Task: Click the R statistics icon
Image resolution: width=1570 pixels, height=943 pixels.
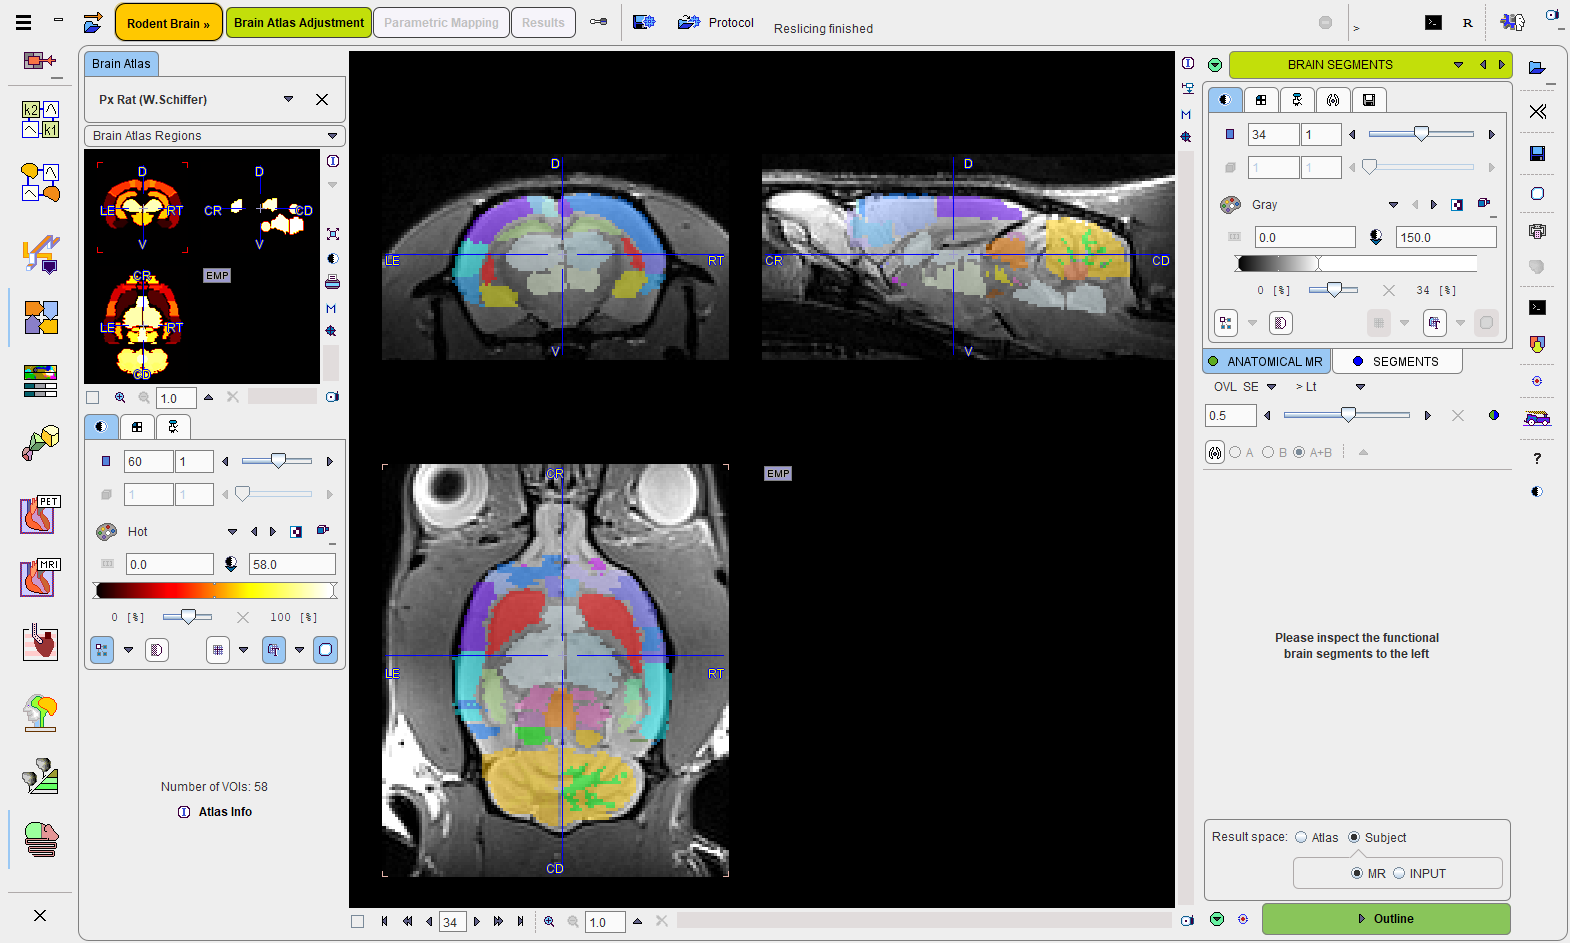Action: pyautogui.click(x=1468, y=22)
